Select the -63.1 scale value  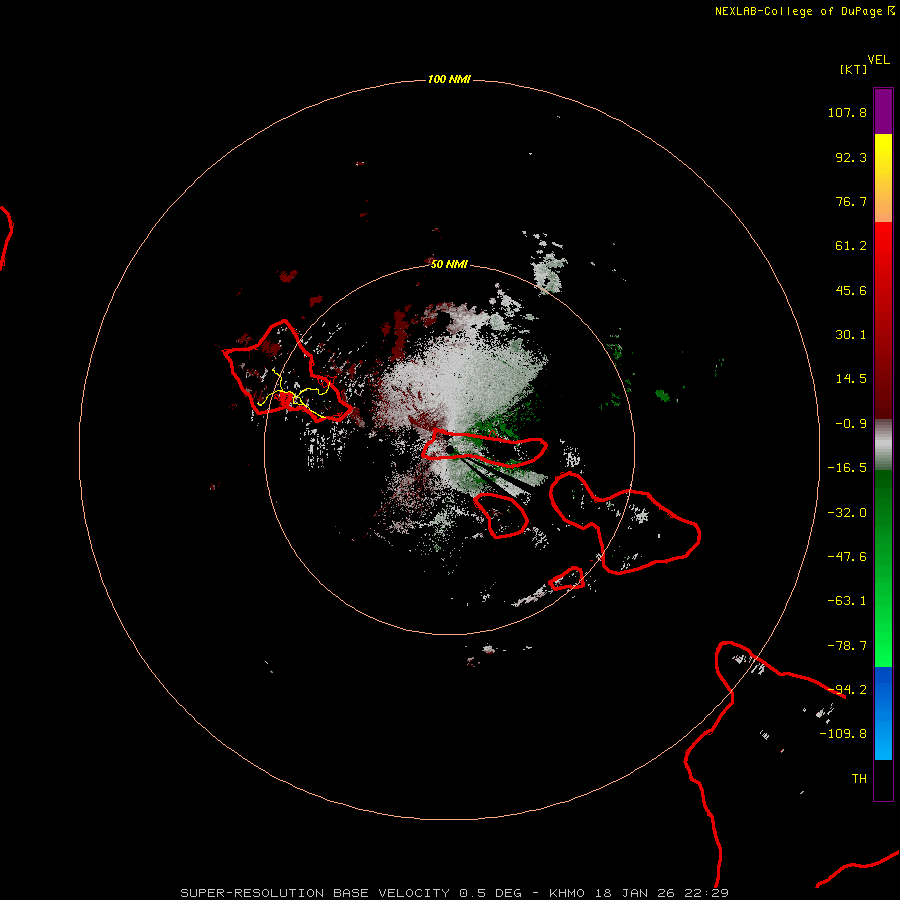click(x=847, y=601)
